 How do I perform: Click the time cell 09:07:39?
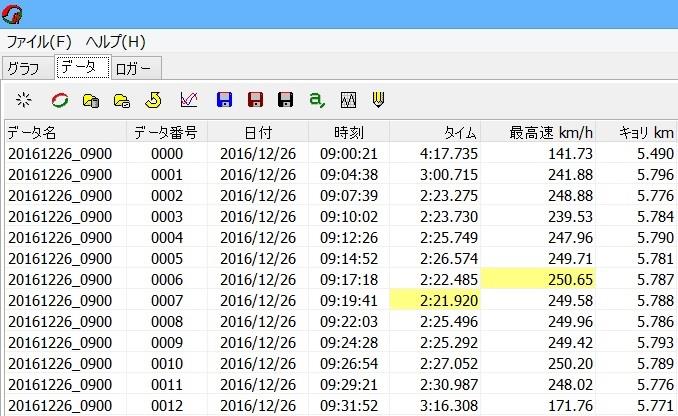click(x=349, y=195)
